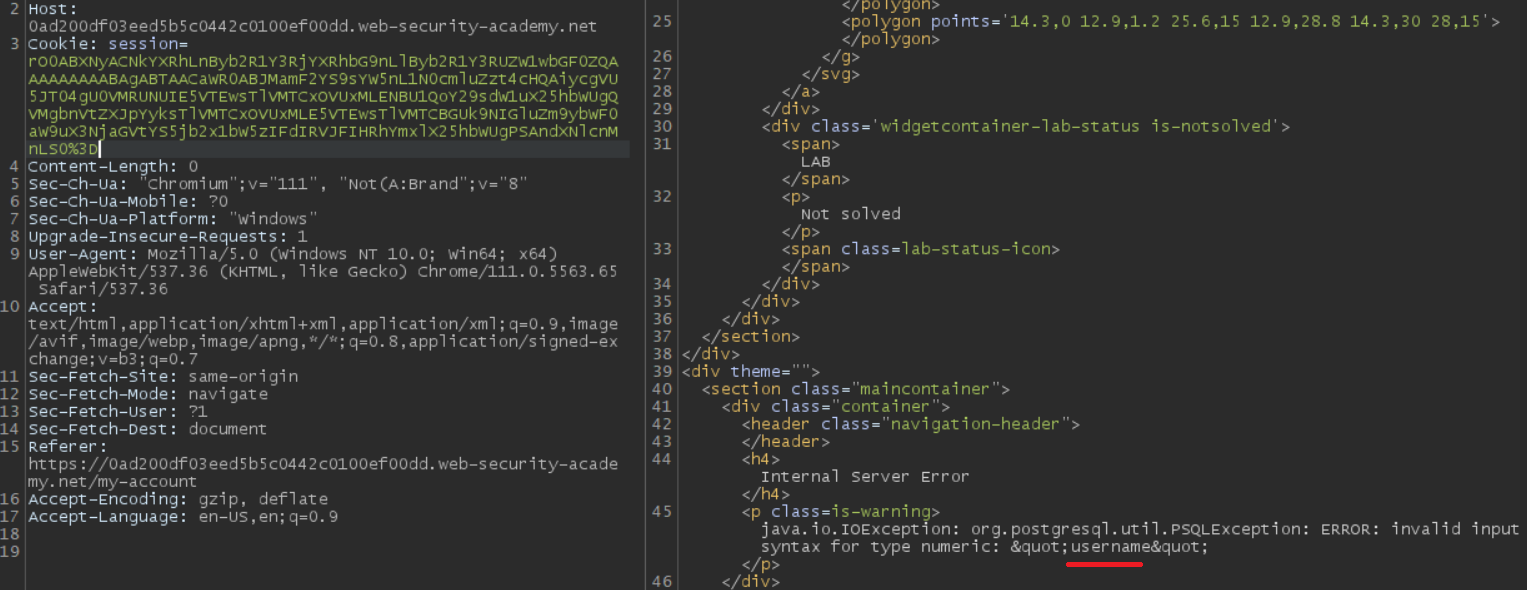Screen dimensions: 1527x590
Task: Click the Content-Length header line
Action: (110, 166)
